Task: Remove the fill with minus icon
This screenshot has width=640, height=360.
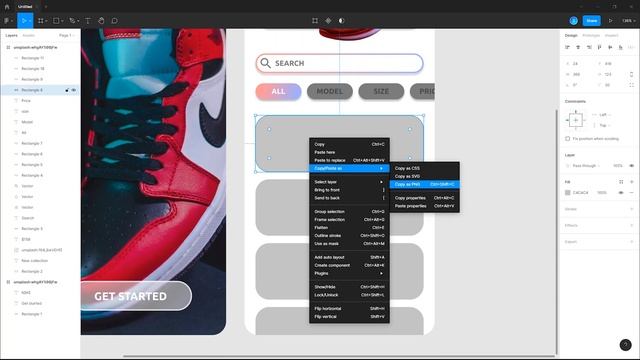Action: point(632,193)
